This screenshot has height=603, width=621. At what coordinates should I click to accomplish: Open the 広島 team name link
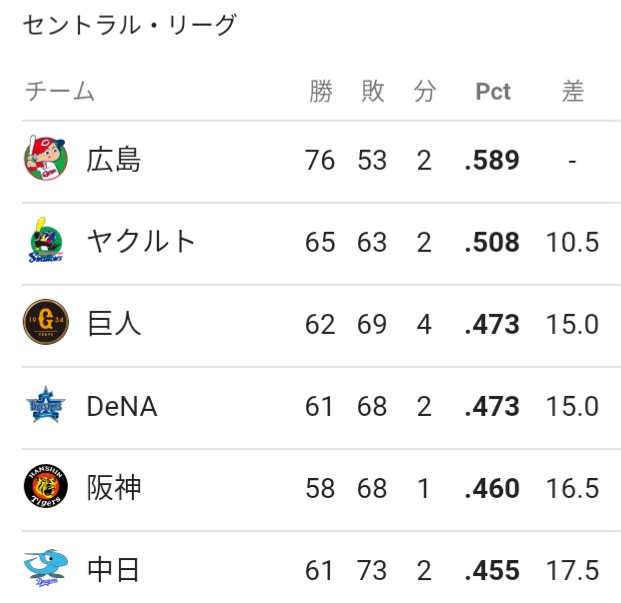[114, 160]
